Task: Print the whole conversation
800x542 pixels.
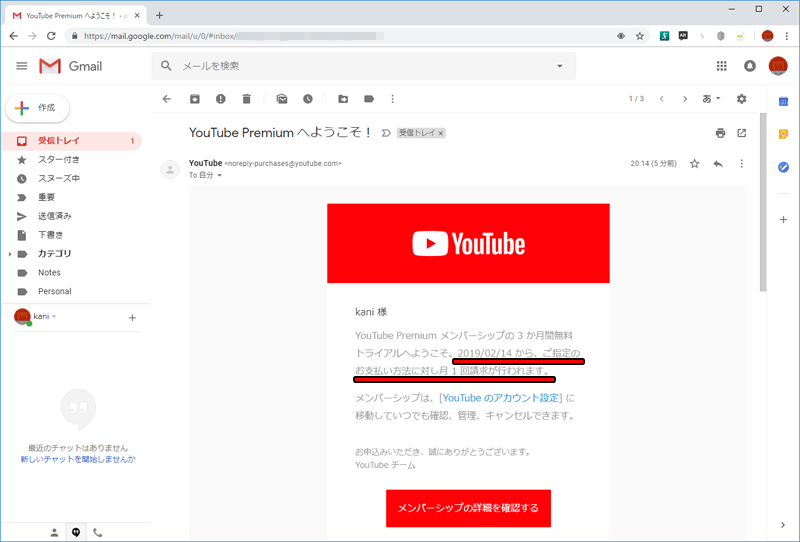Action: pos(720,133)
